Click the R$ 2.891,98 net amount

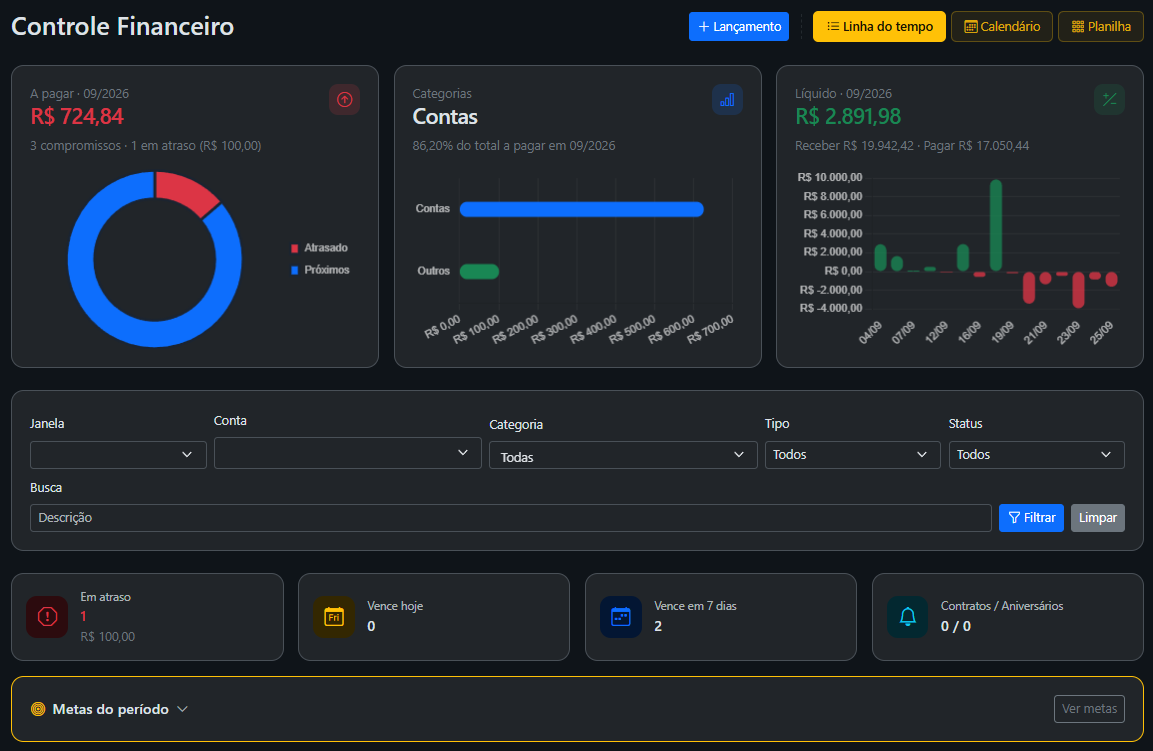pos(848,116)
